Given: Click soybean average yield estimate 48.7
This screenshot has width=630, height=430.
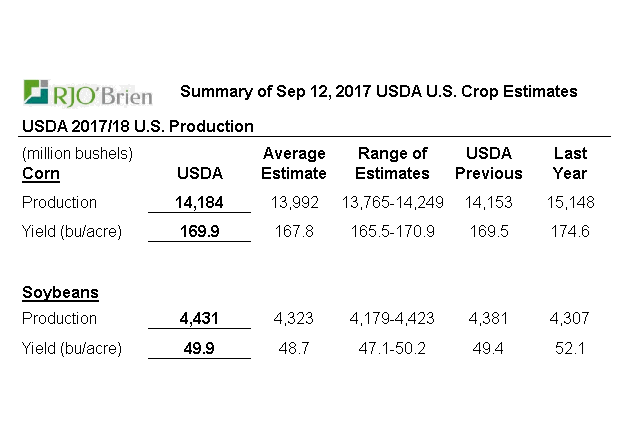Looking at the screenshot, I should pos(294,348).
